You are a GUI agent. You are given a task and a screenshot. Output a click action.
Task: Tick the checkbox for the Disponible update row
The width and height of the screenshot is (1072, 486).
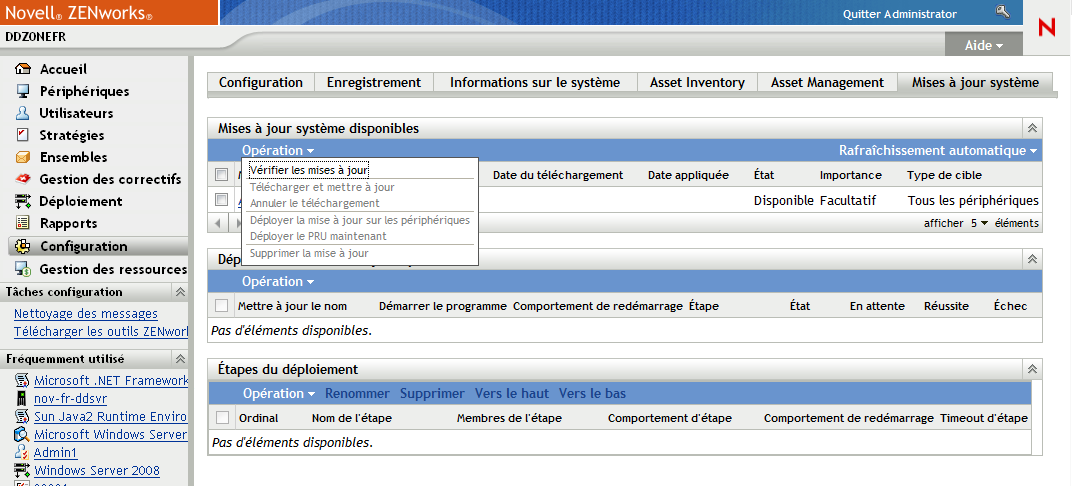221,200
